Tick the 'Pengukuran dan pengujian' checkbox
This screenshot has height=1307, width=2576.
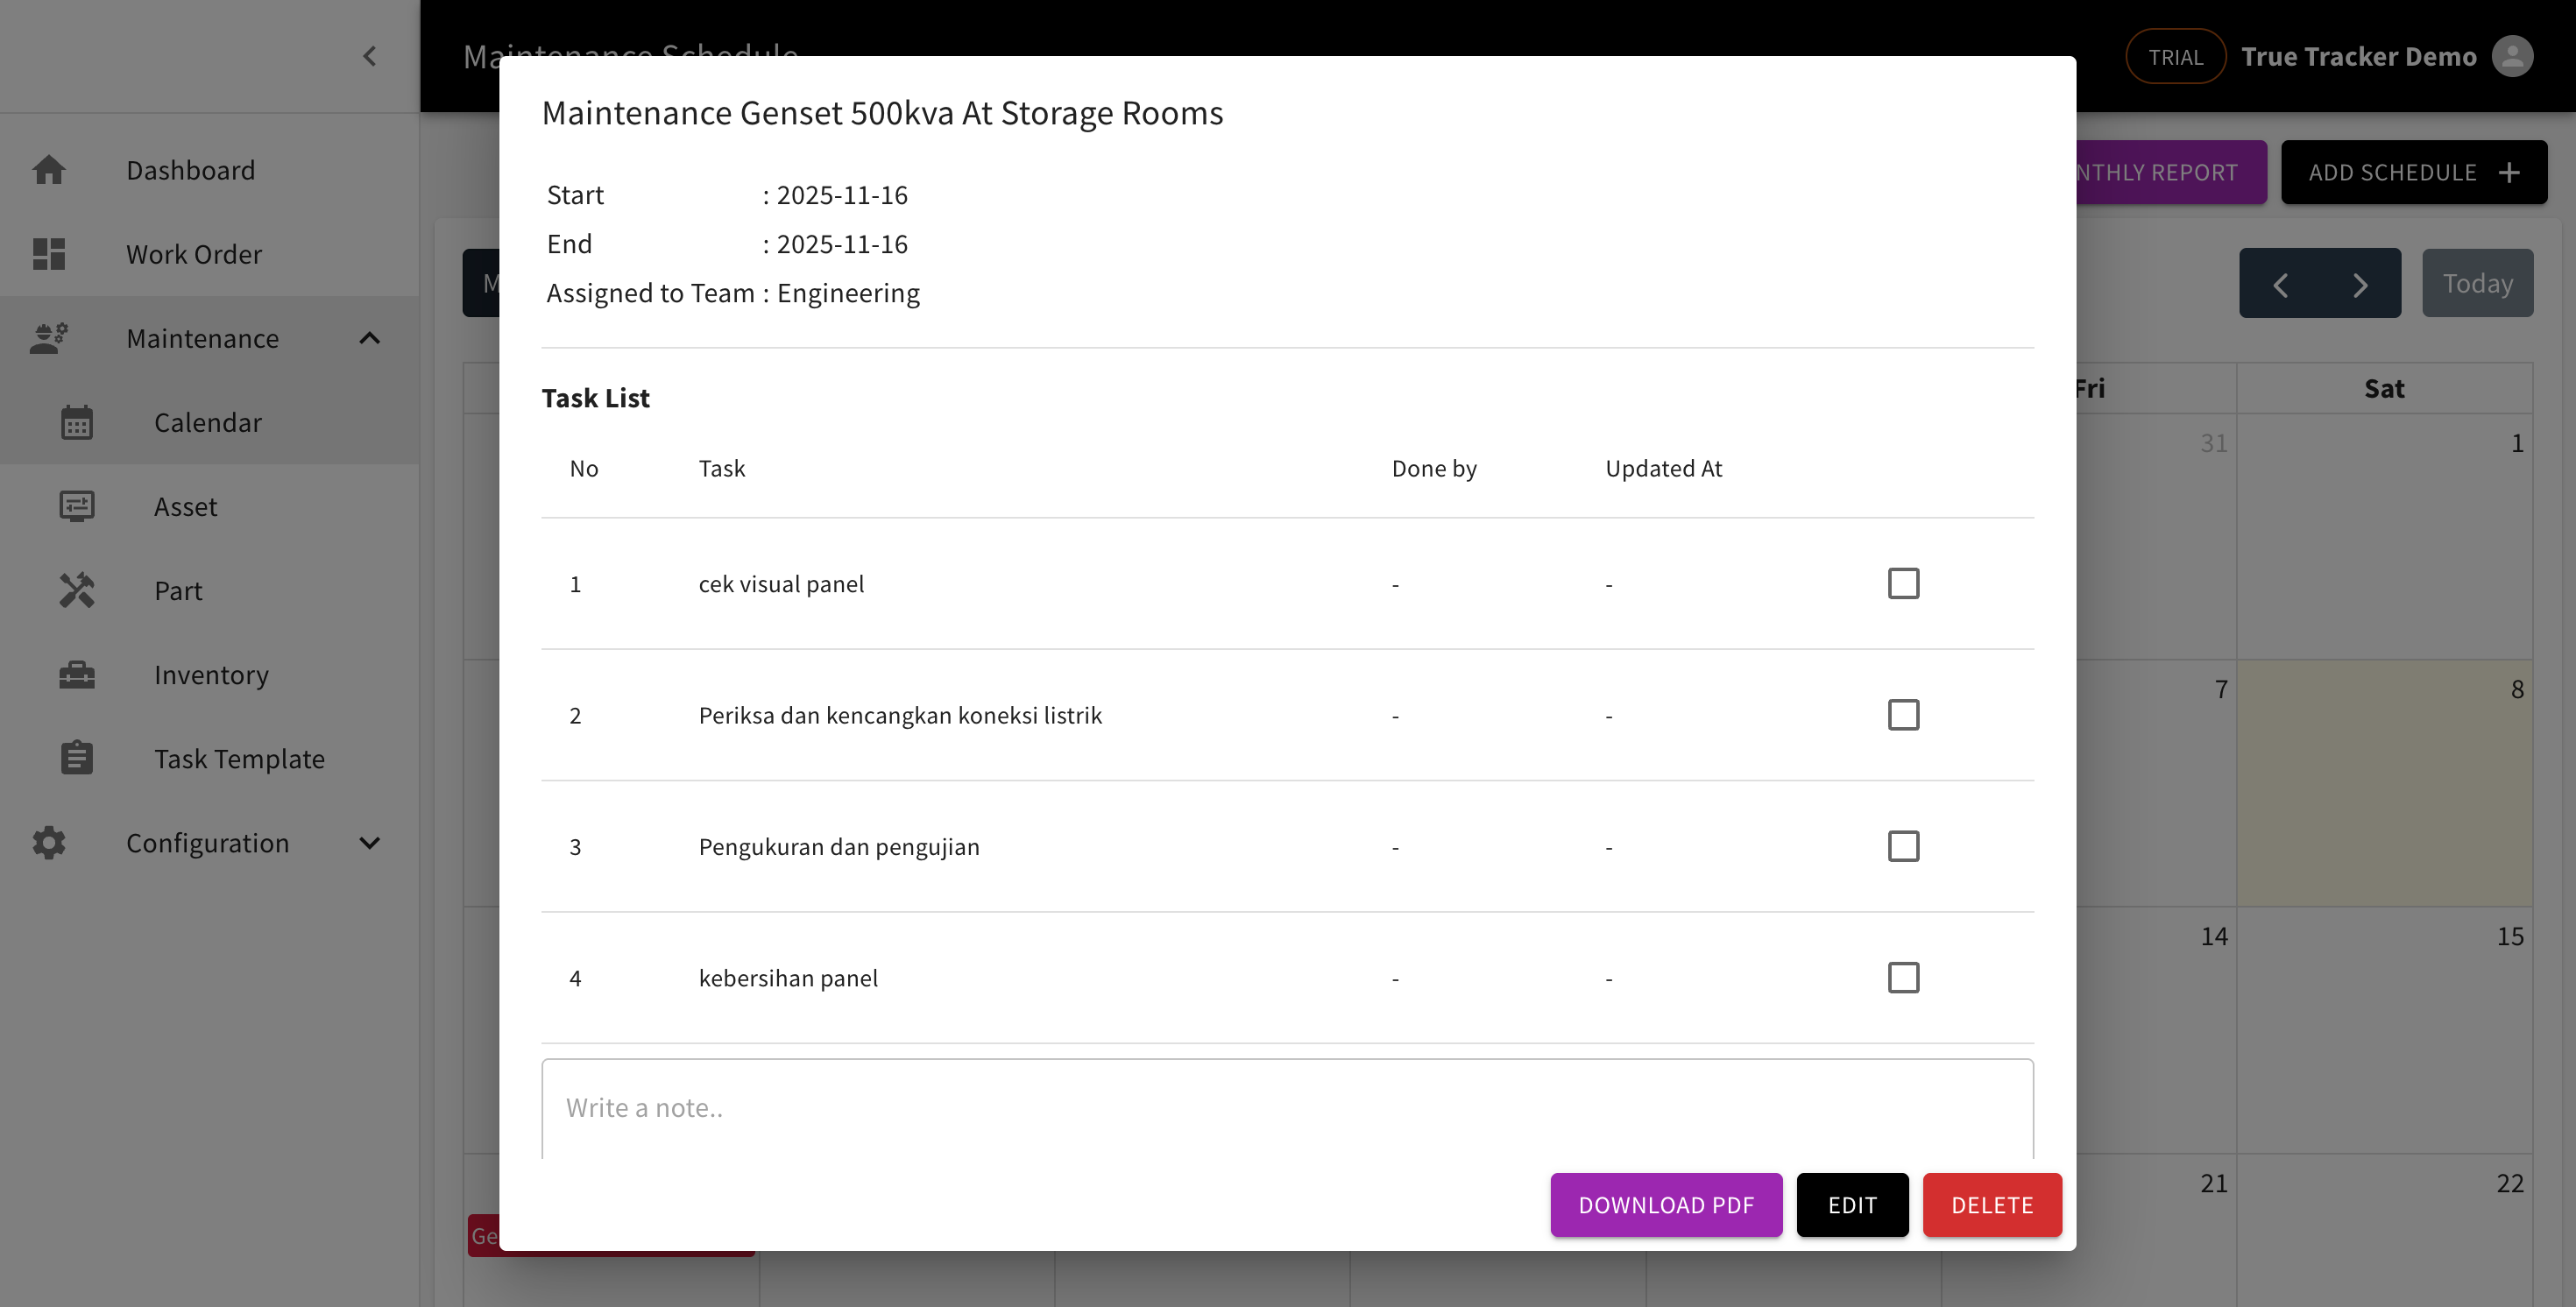pyautogui.click(x=1902, y=847)
